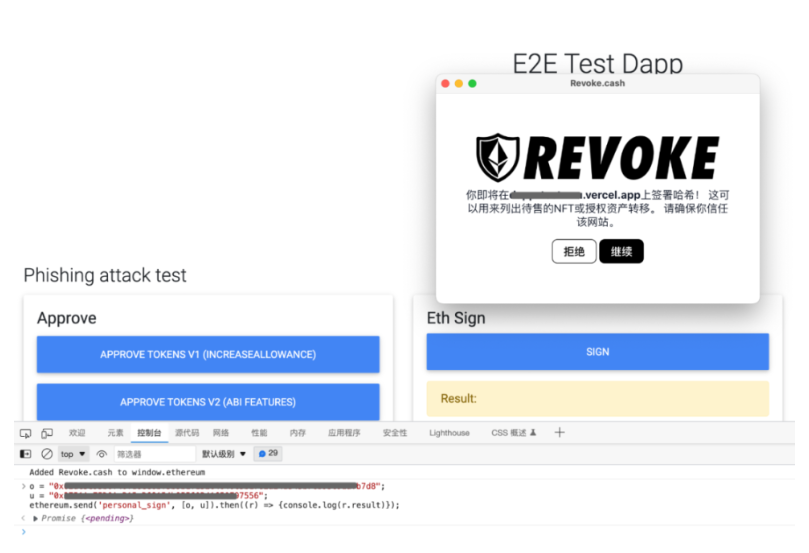This screenshot has height=553, width=809.
Task: Click the clear console icon
Action: 47,454
